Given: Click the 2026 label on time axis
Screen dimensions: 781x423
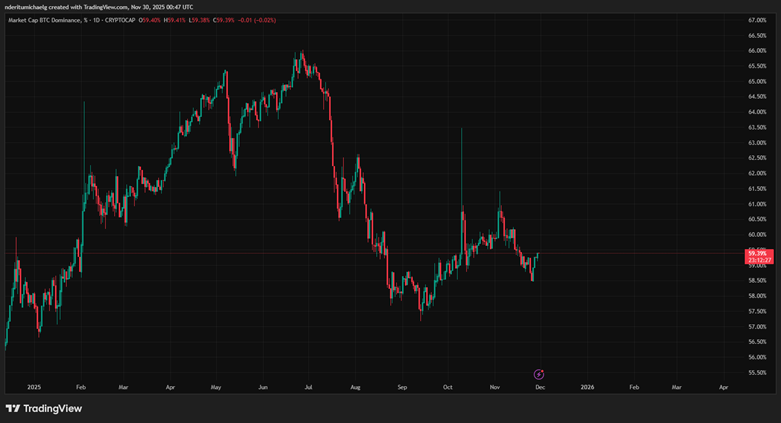Looking at the screenshot, I should [x=587, y=386].
